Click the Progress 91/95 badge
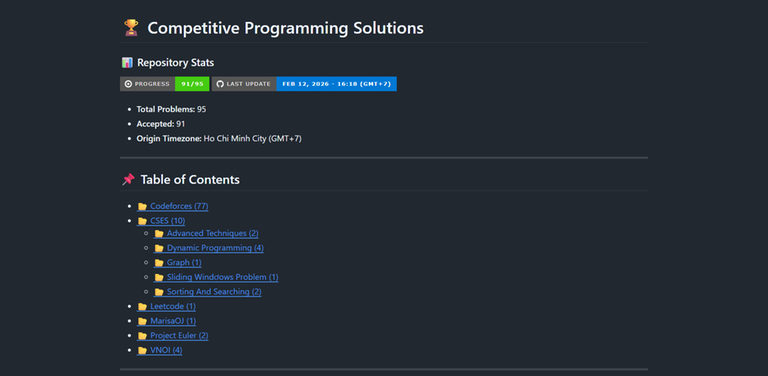This screenshot has height=376, width=768. click(165, 84)
